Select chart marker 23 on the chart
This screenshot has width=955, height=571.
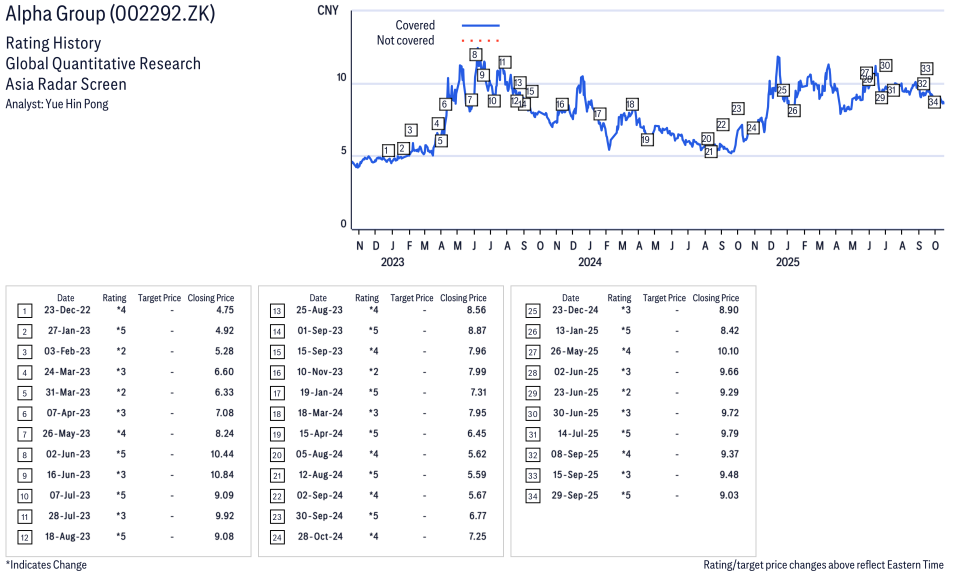(737, 108)
